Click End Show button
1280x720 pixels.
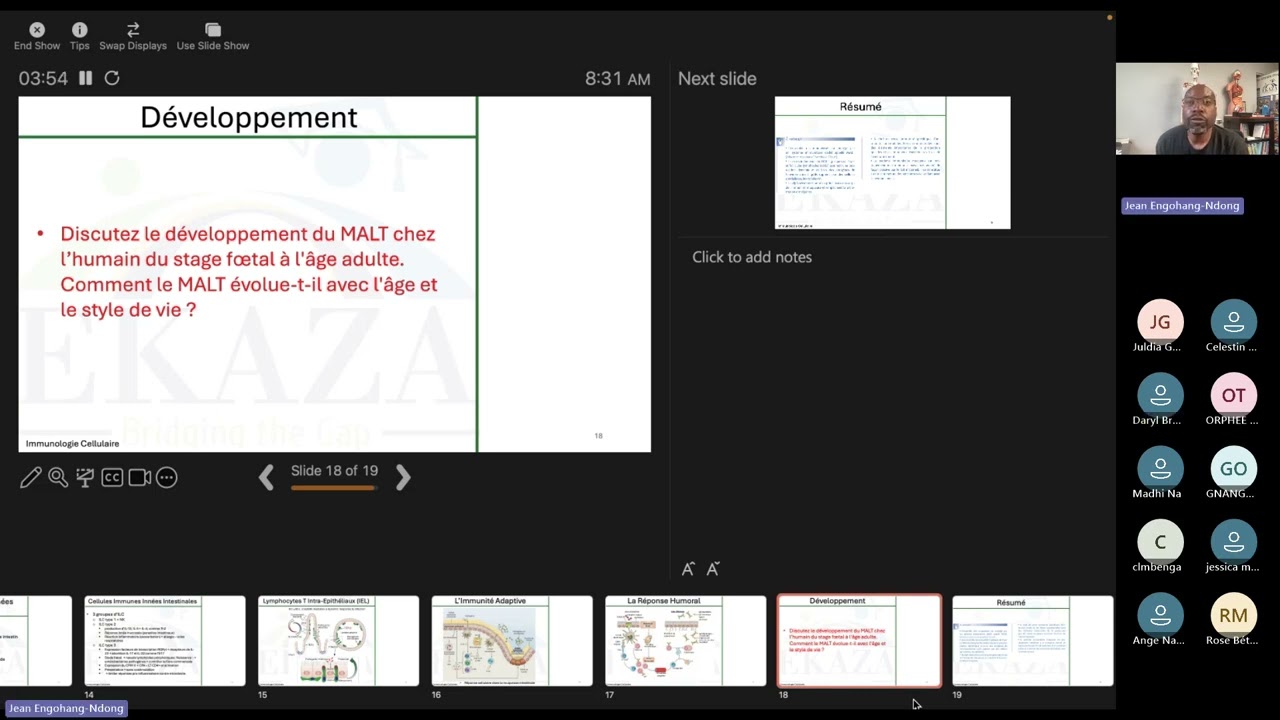[x=37, y=36]
